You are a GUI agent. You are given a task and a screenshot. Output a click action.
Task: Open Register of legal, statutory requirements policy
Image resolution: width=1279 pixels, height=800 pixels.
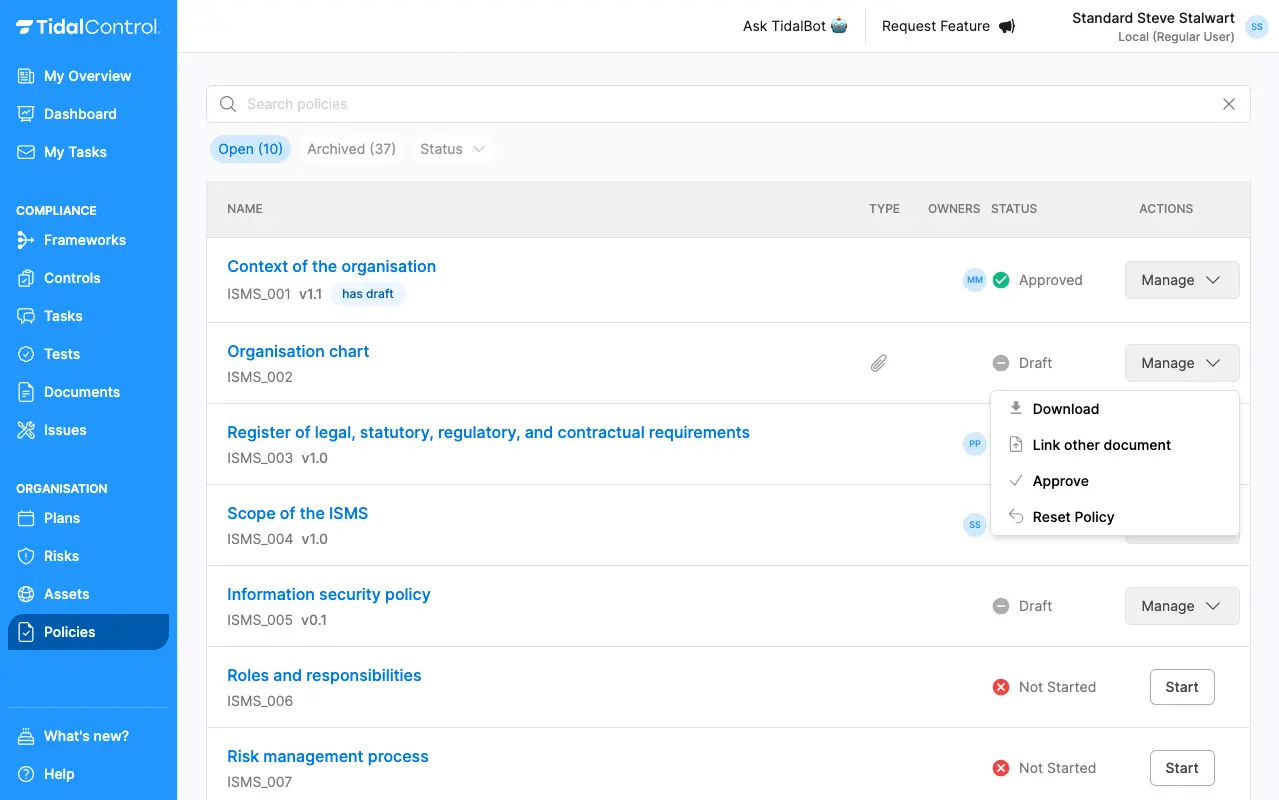pyautogui.click(x=488, y=432)
